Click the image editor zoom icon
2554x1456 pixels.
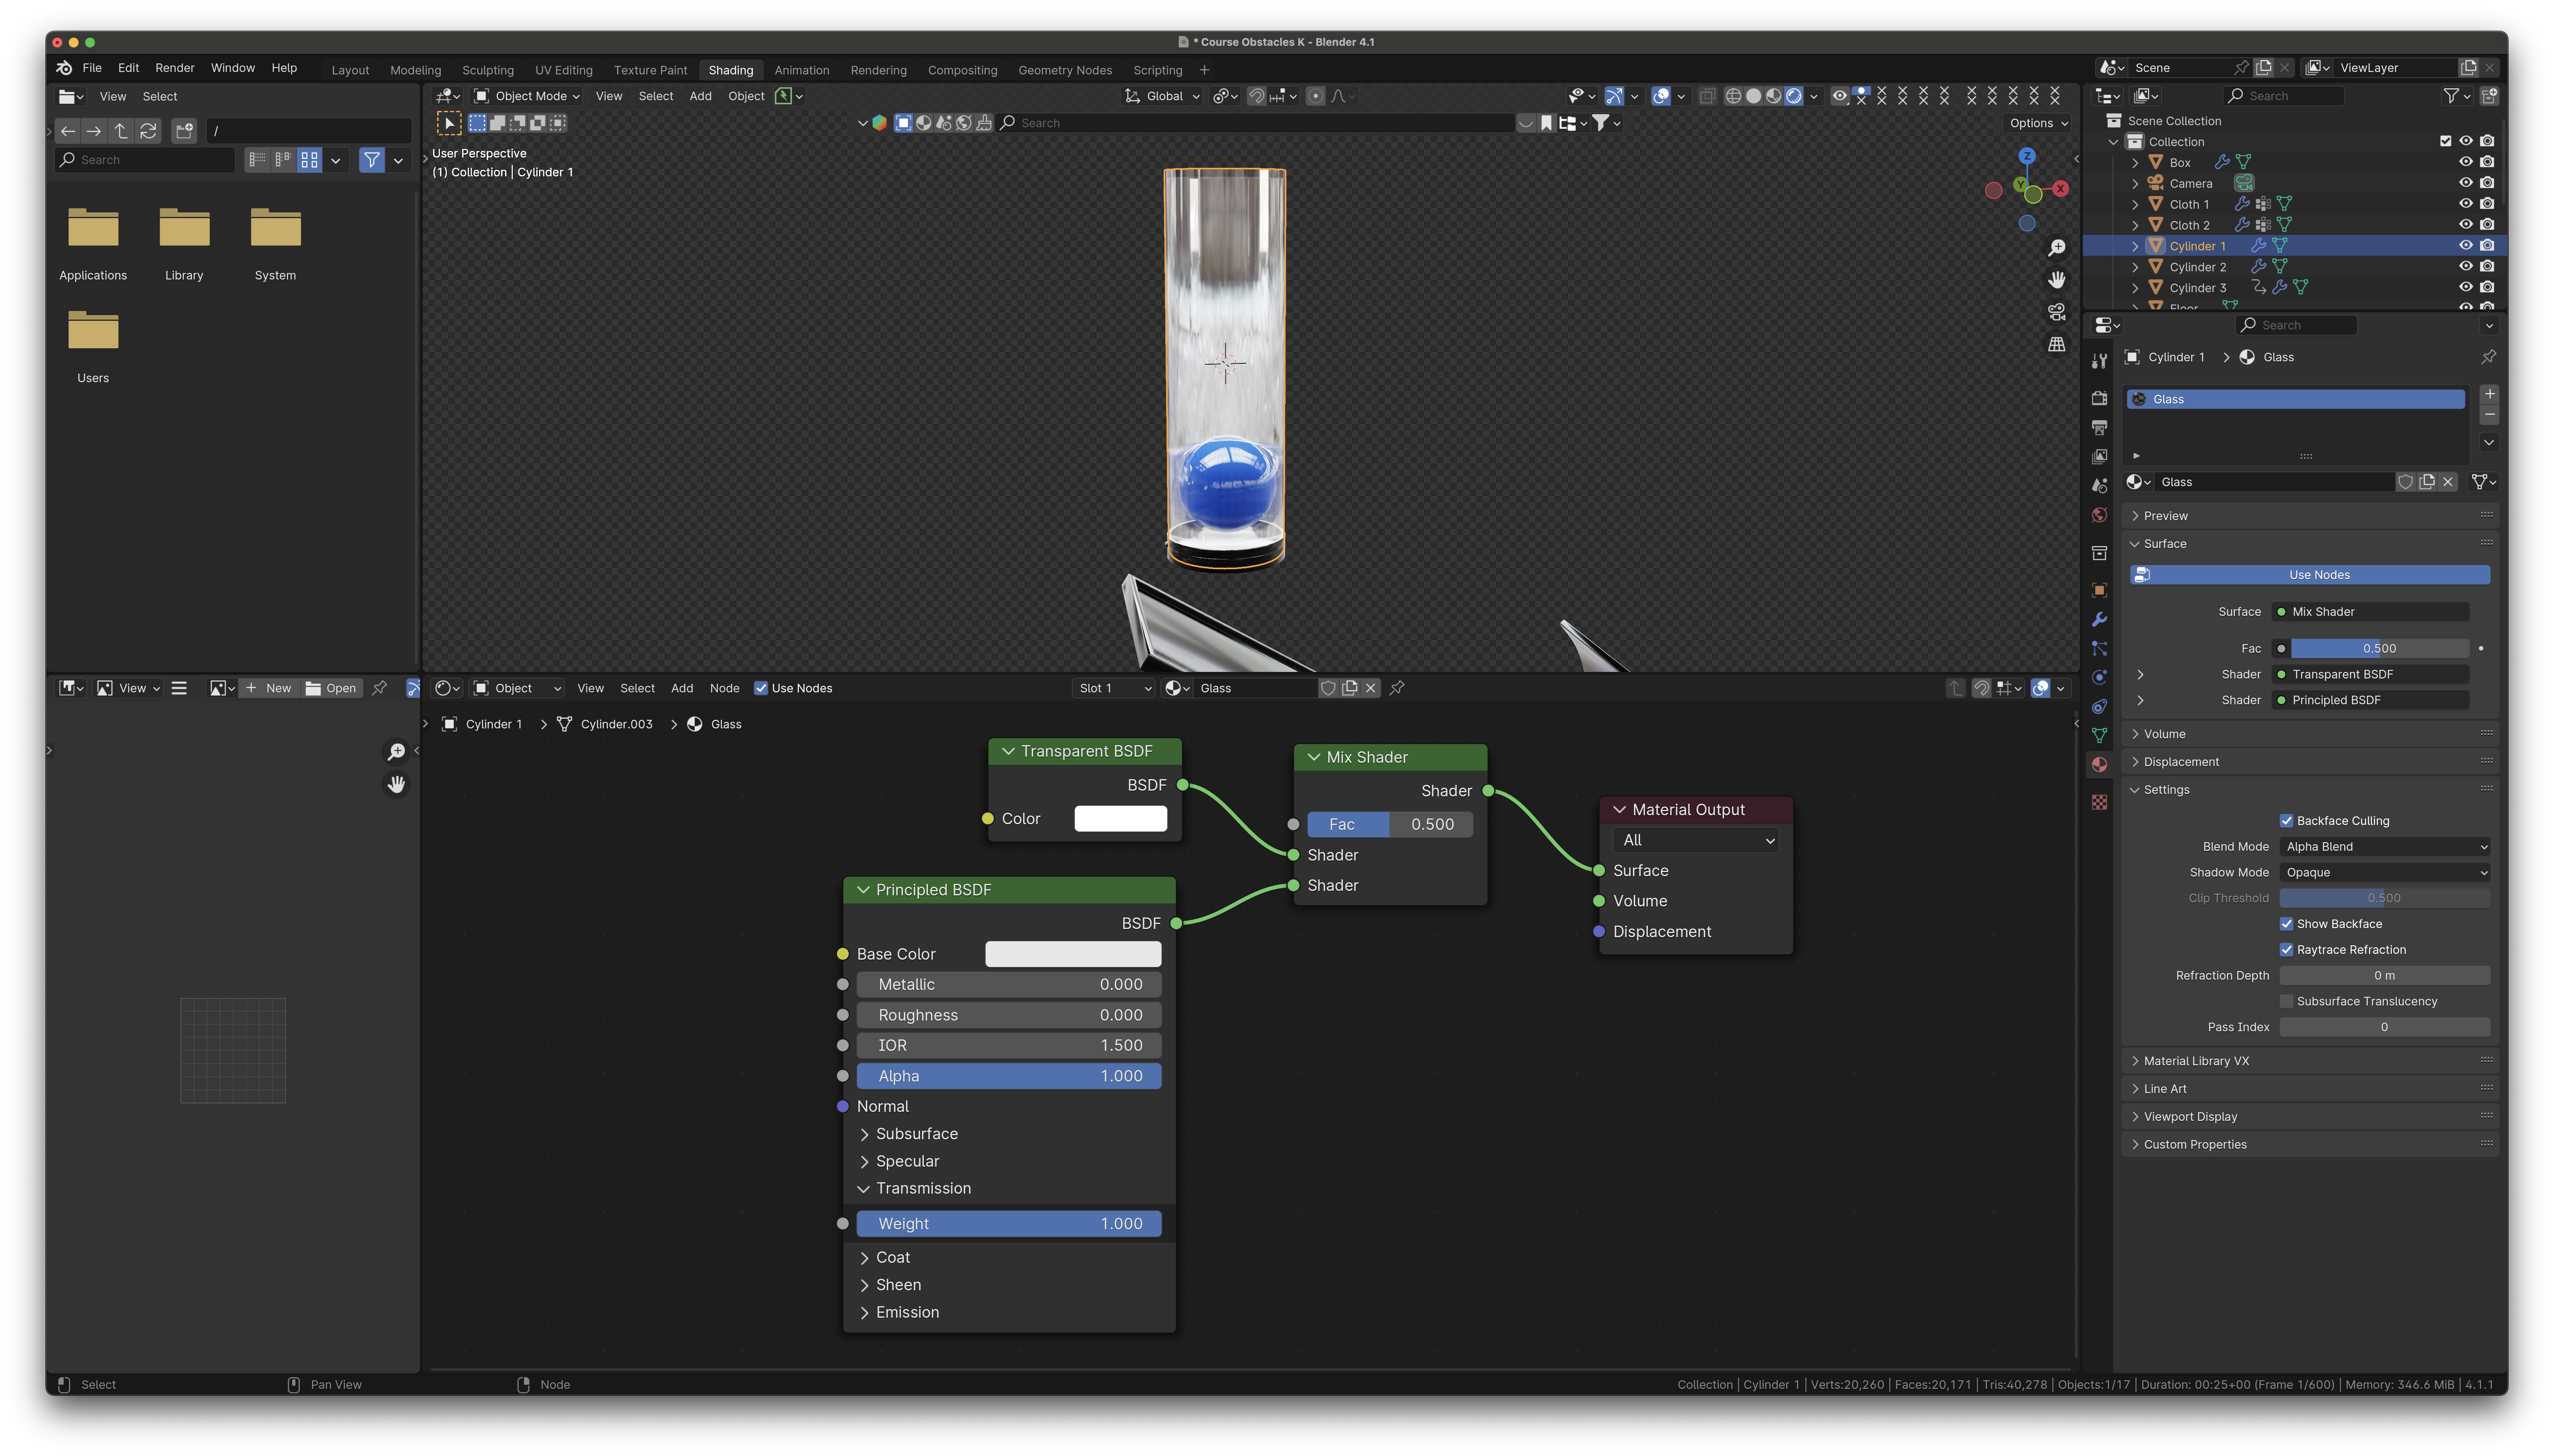(x=396, y=752)
